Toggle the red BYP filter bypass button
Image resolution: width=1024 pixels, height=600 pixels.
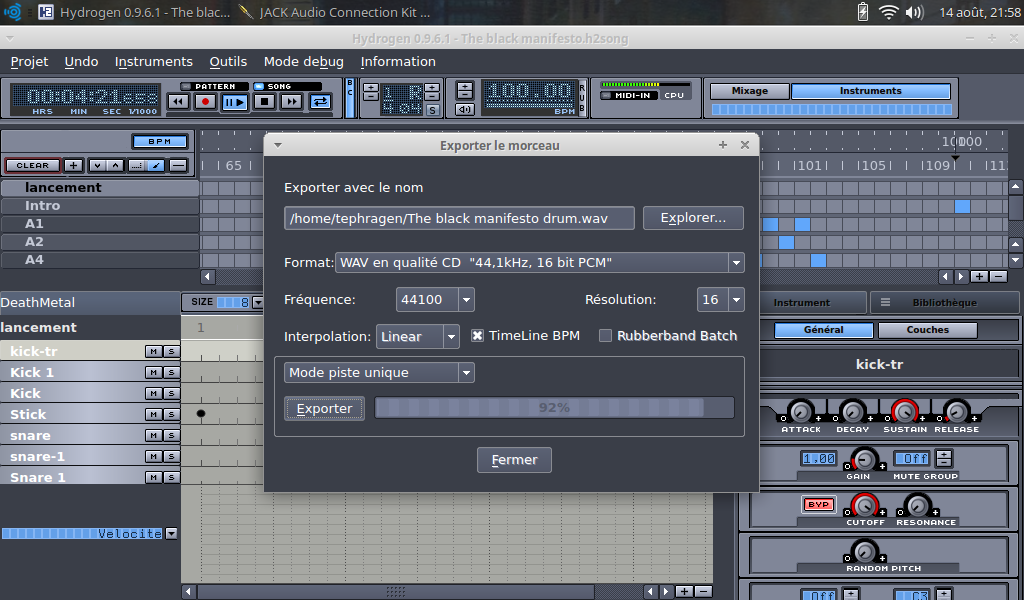click(818, 504)
